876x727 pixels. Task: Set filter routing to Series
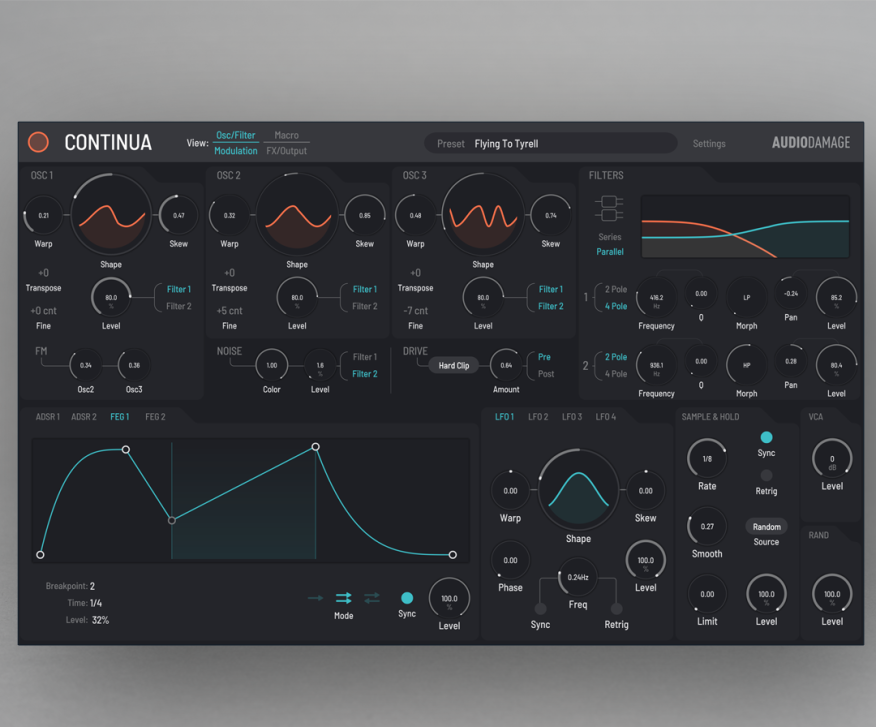click(x=609, y=237)
